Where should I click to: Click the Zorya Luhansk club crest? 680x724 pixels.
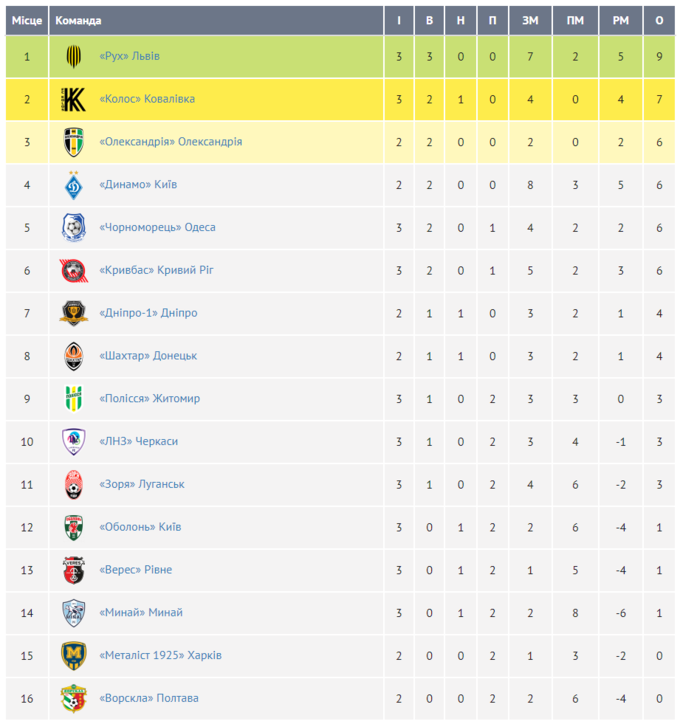point(74,484)
